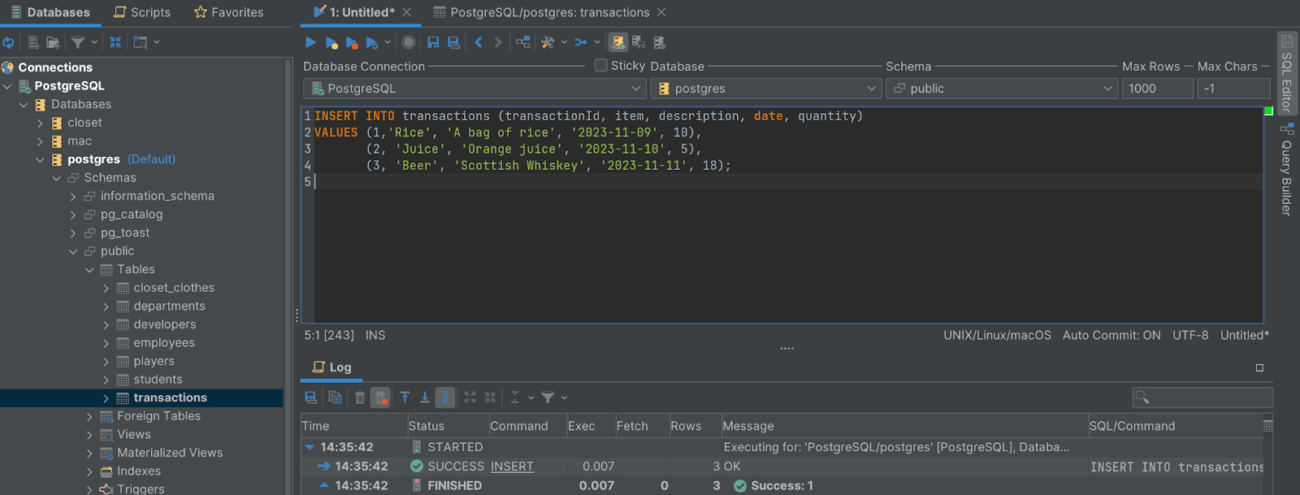Expand the Views node

(90, 434)
